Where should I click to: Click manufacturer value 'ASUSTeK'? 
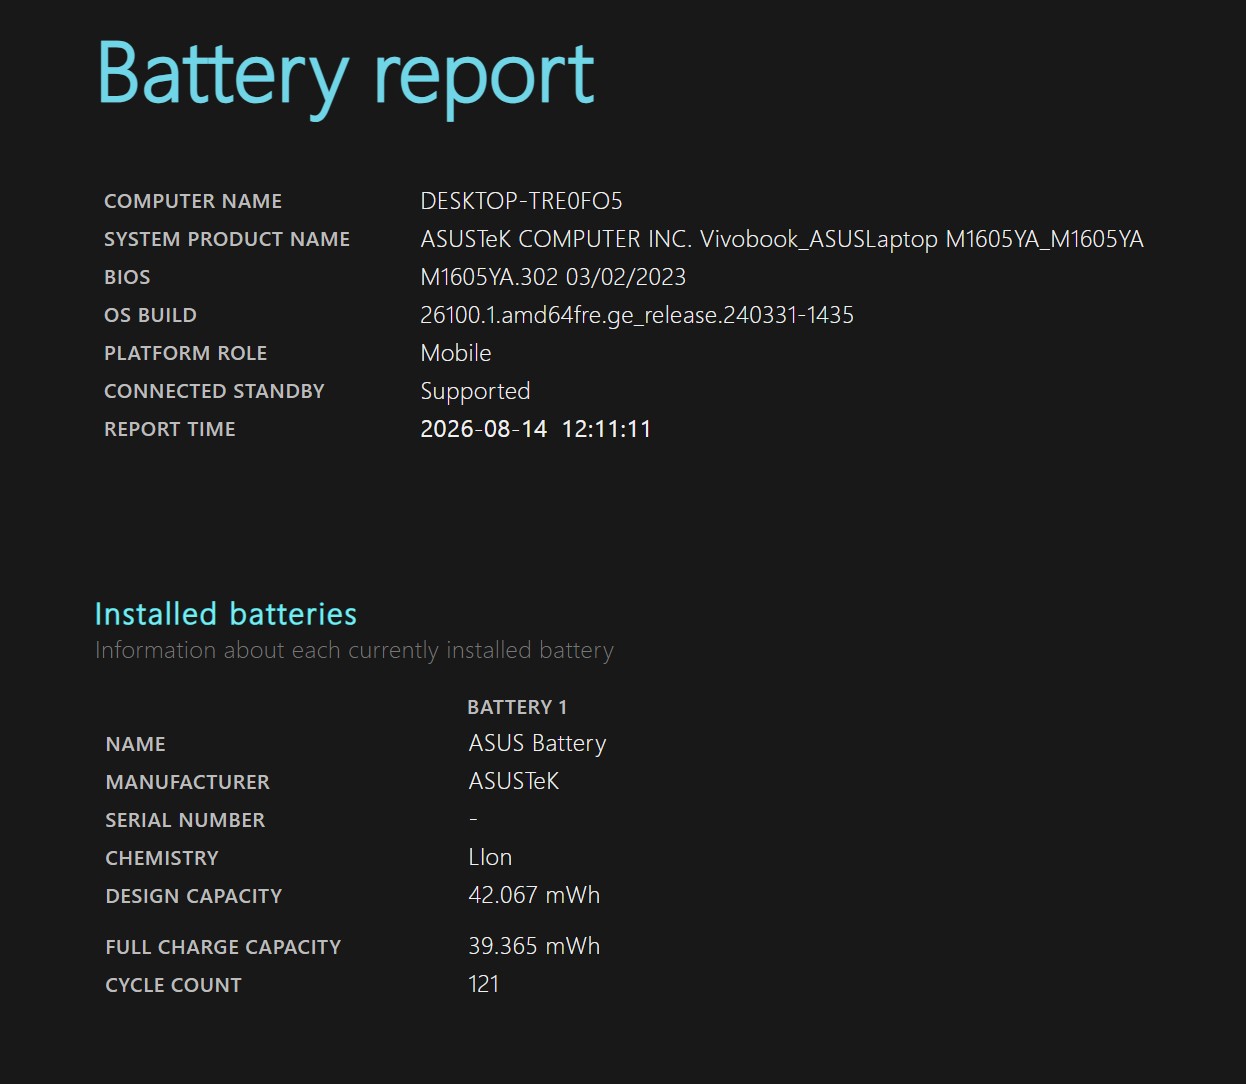click(x=513, y=781)
